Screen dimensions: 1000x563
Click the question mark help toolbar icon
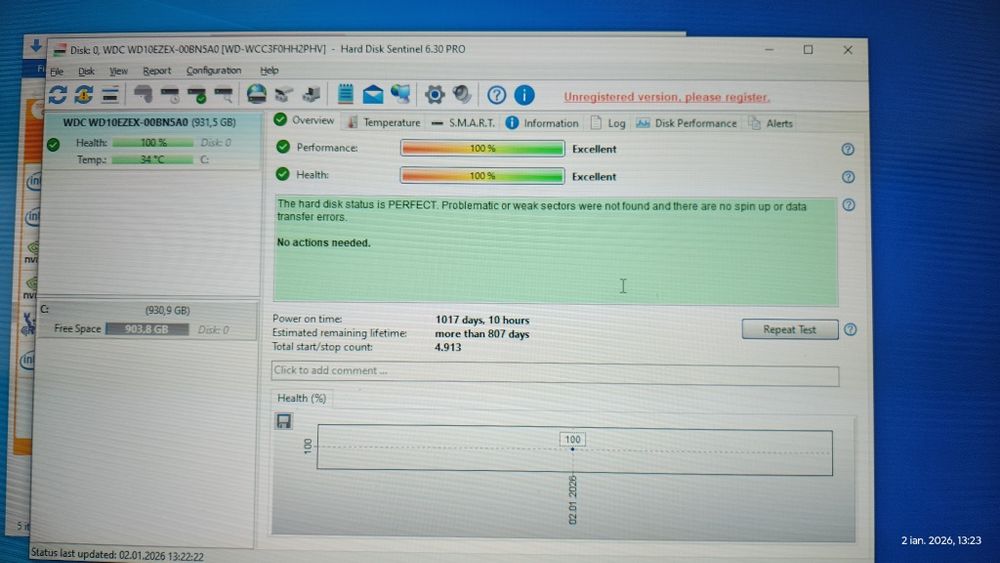496,96
